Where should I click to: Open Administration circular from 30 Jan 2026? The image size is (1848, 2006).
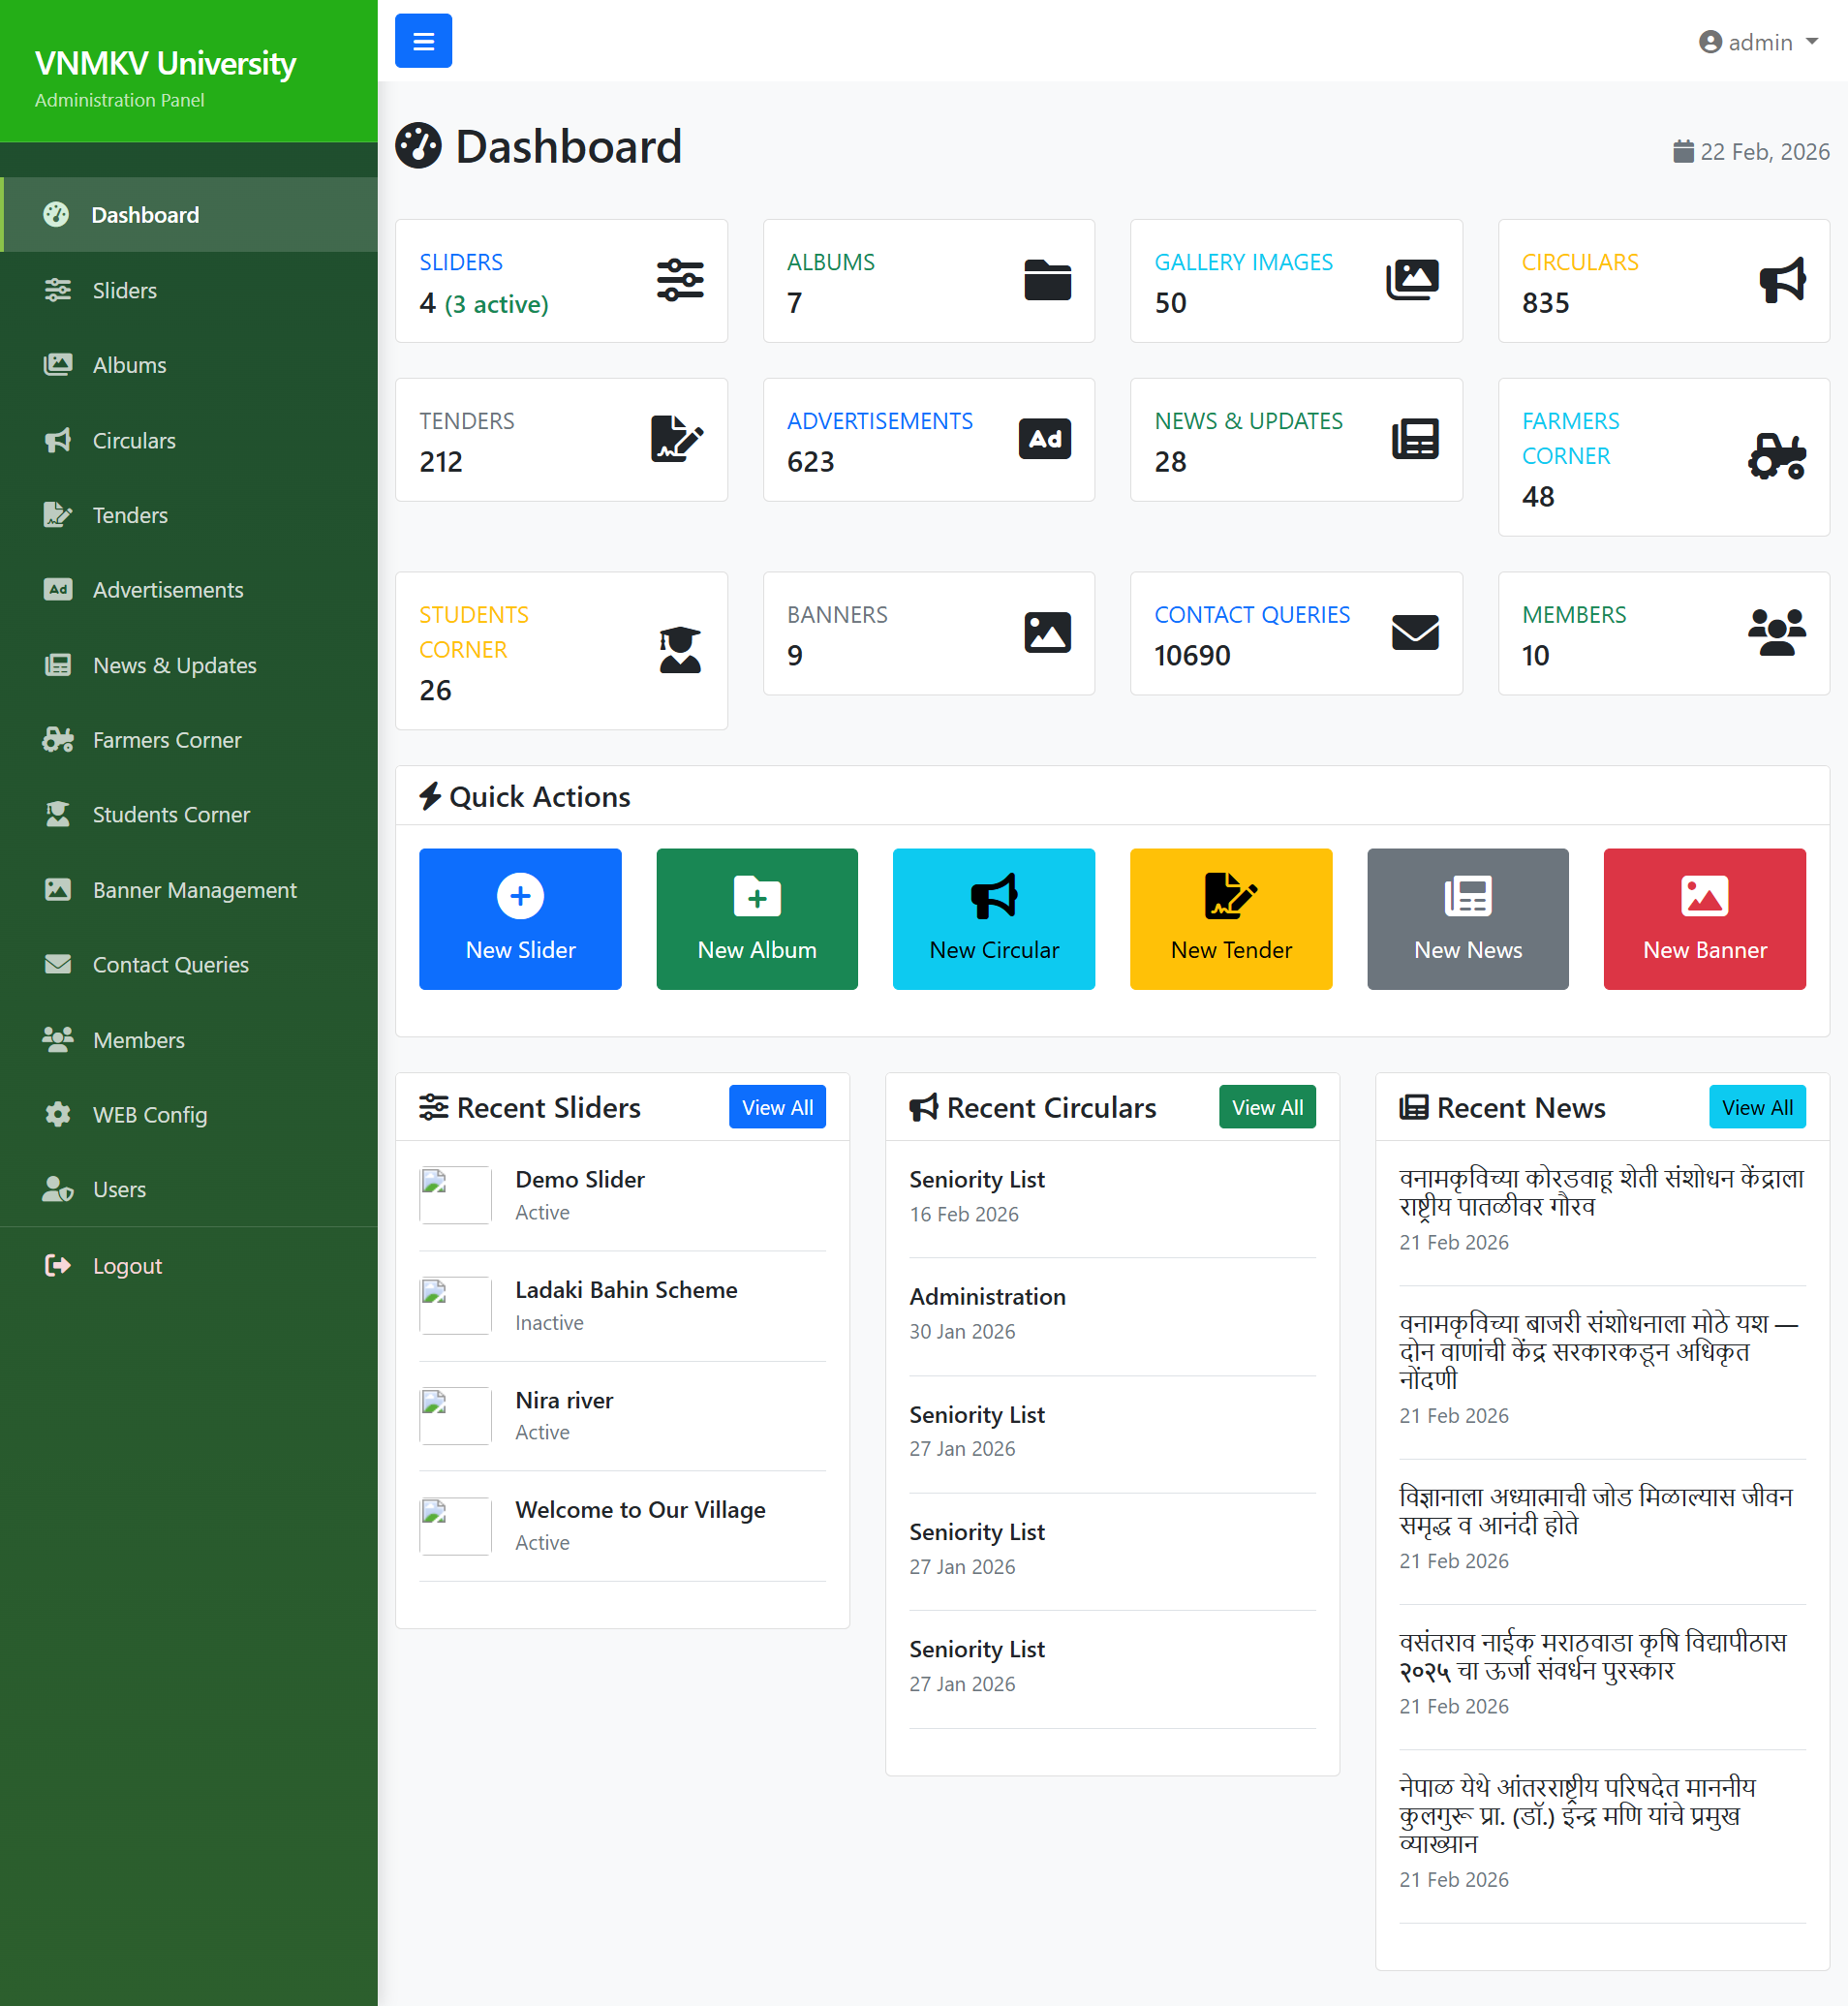click(x=987, y=1296)
